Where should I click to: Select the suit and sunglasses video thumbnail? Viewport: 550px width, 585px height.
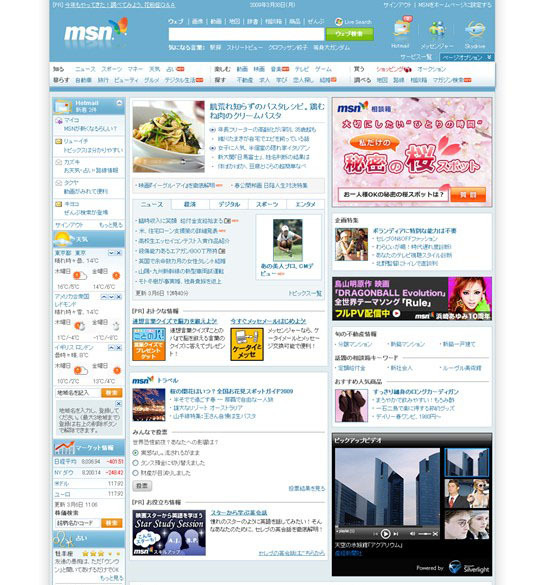point(466,494)
